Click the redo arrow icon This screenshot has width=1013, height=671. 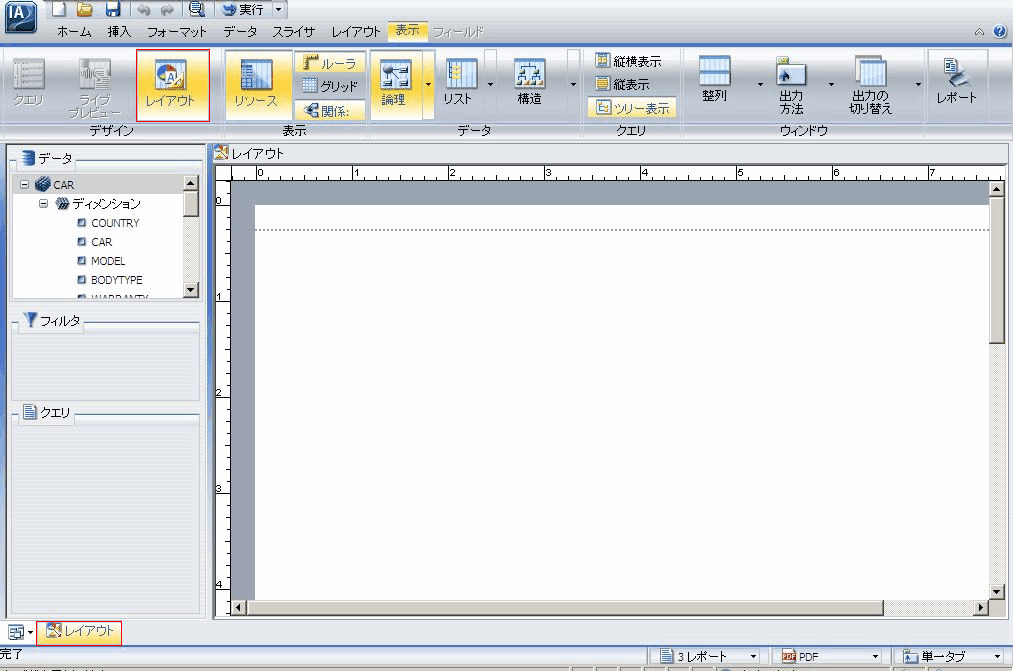pyautogui.click(x=167, y=10)
